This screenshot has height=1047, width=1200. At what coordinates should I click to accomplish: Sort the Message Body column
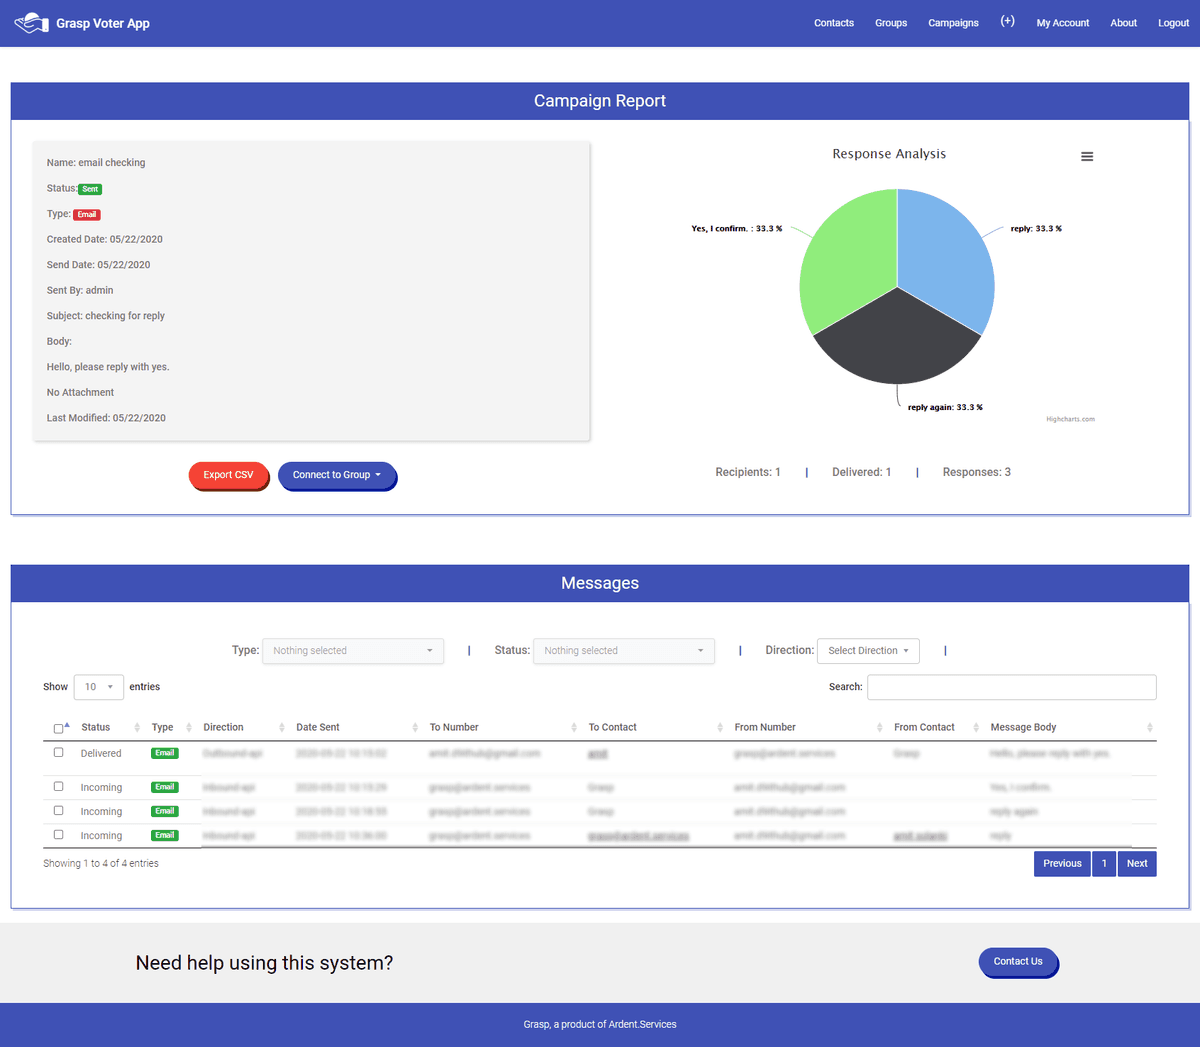pyautogui.click(x=1149, y=727)
